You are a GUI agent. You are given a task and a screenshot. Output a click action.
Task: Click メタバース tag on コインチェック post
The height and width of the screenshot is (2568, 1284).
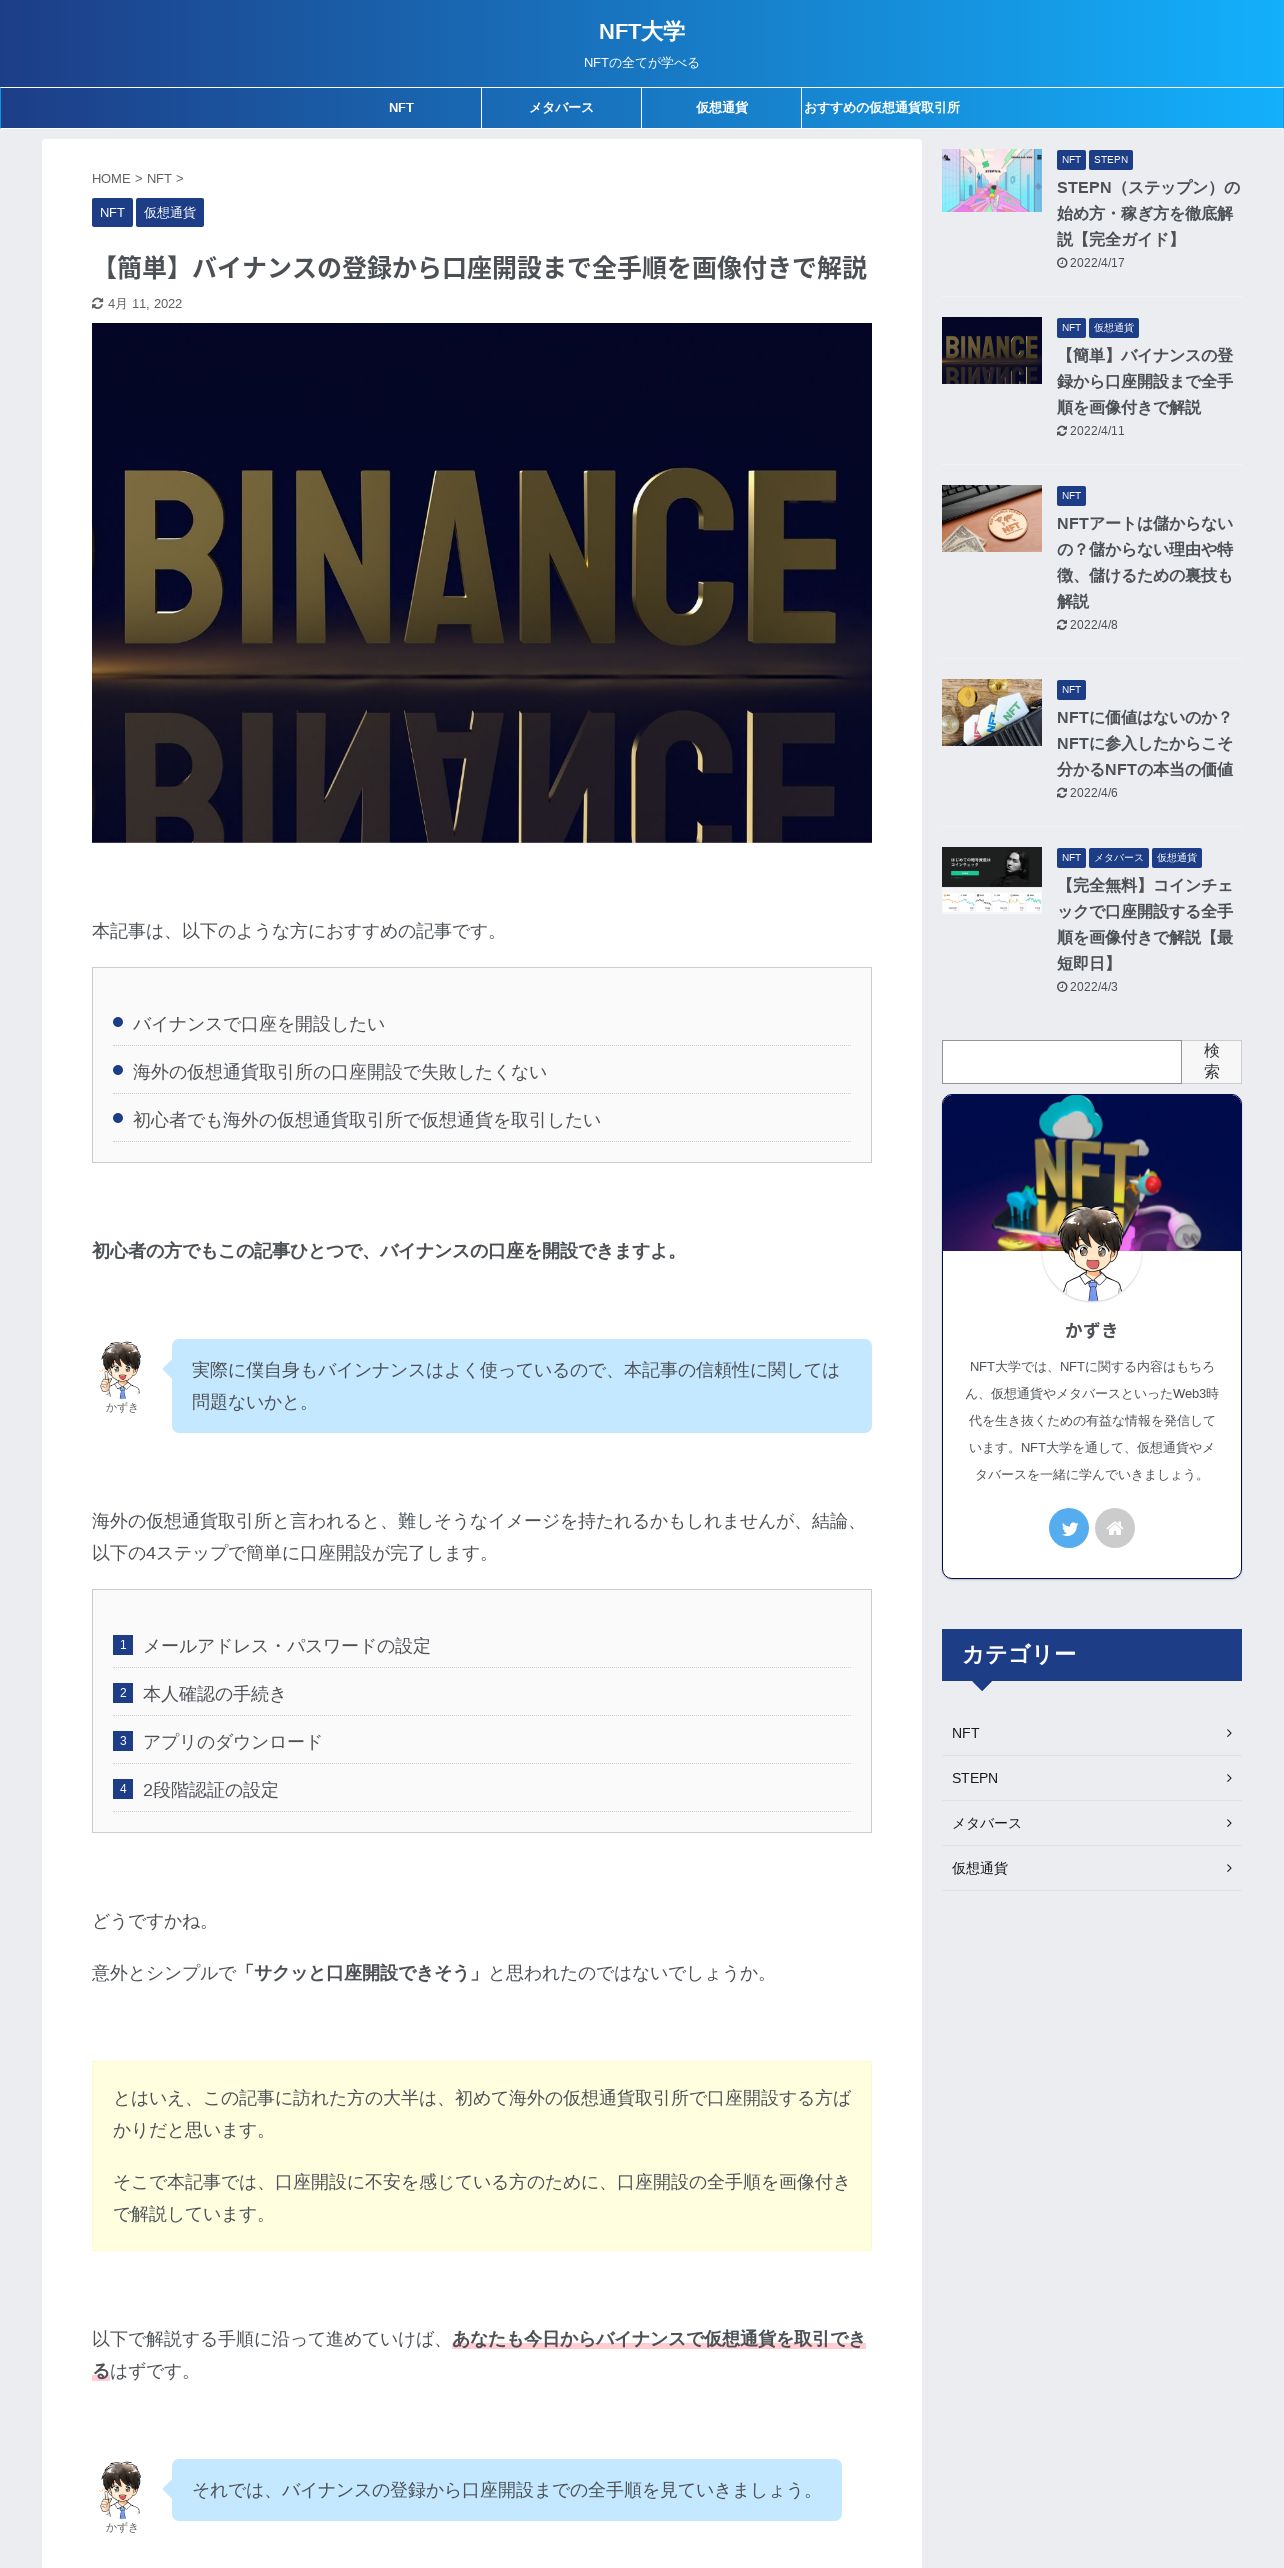point(1119,858)
